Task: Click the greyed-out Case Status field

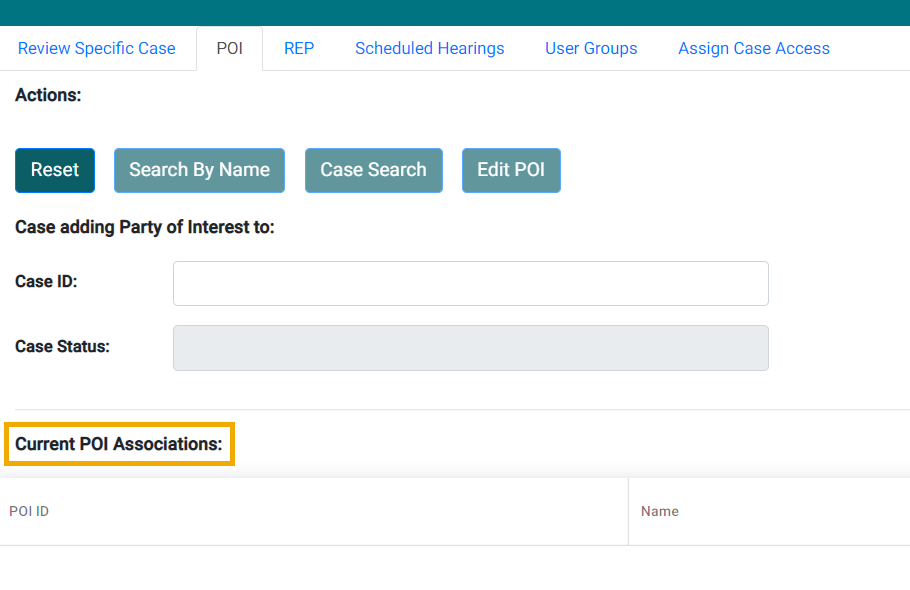Action: pyautogui.click(x=470, y=348)
